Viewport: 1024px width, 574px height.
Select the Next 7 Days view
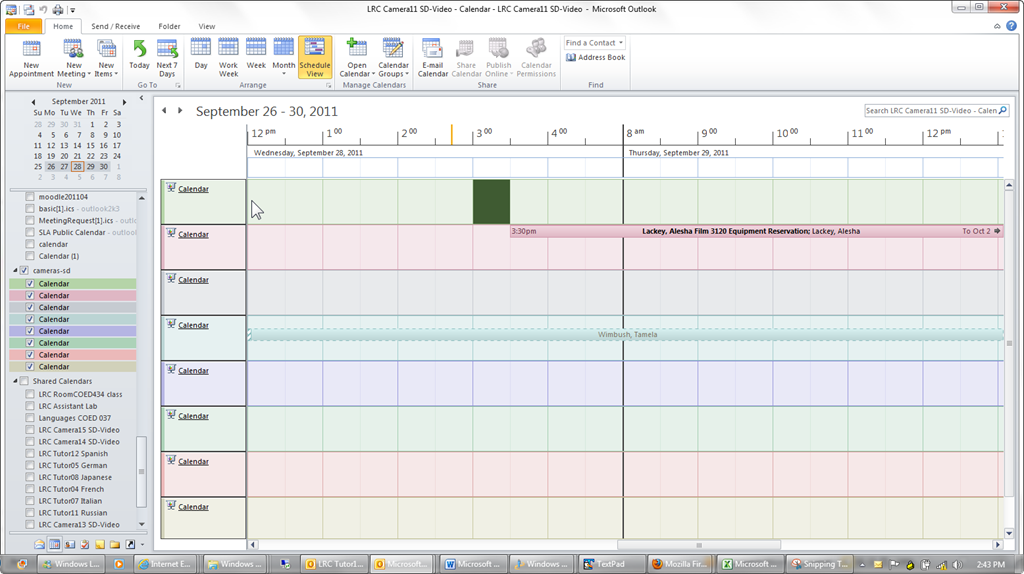click(167, 58)
